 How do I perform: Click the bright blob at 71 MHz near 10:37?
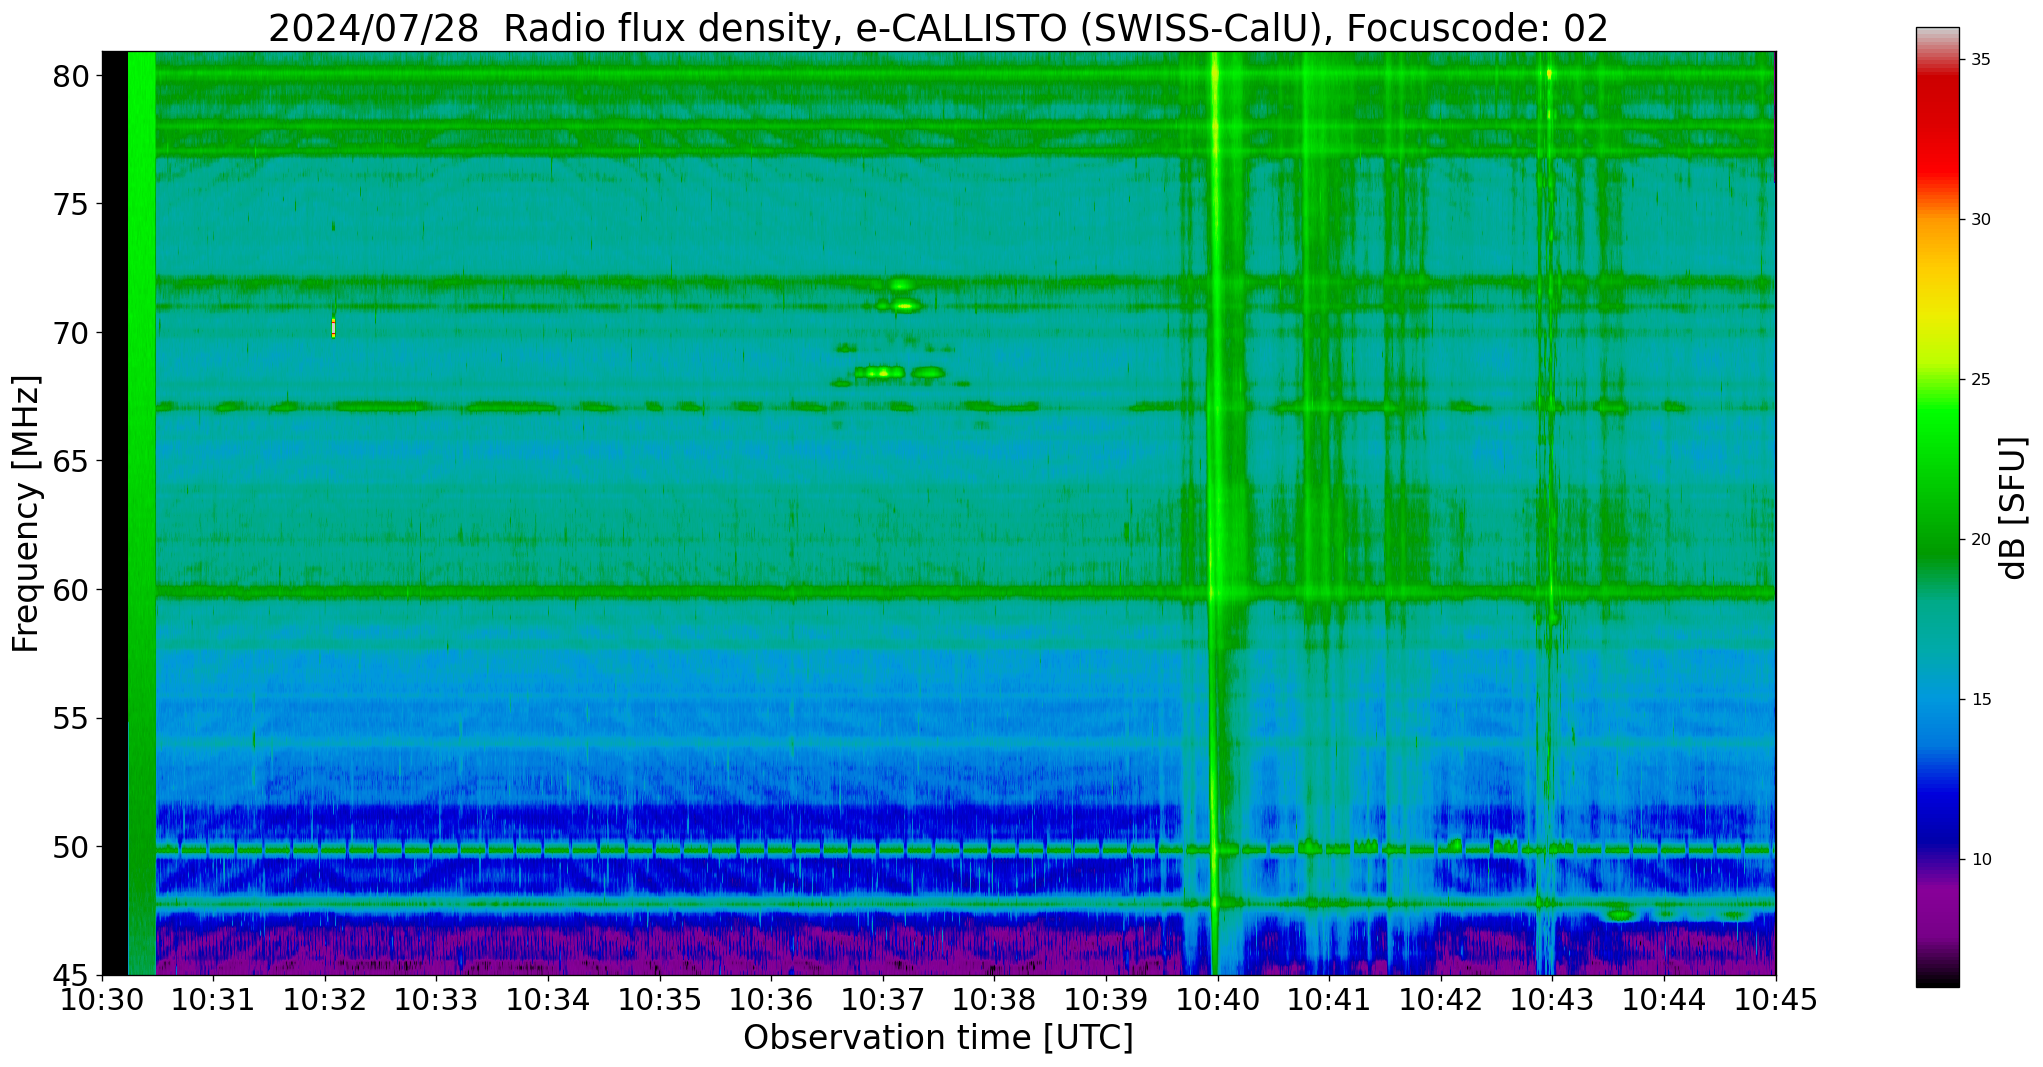tap(906, 305)
